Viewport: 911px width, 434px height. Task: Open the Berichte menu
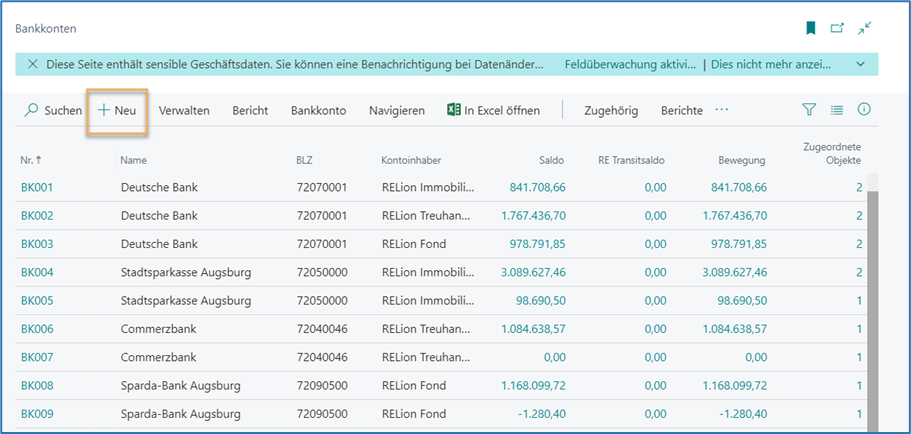(681, 111)
